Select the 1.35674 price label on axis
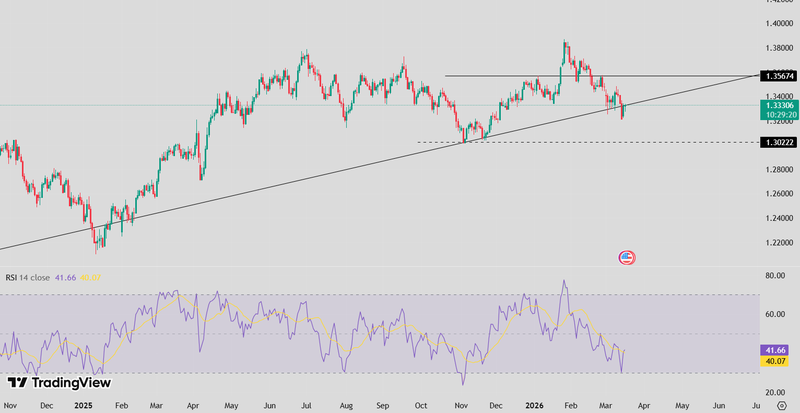This screenshot has height=413, width=800. [777, 76]
